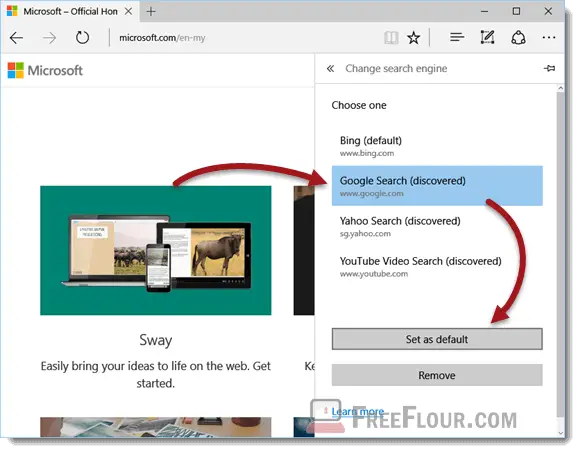The height and width of the screenshot is (453, 580).
Task: Click the Forward navigation arrow
Action: pyautogui.click(x=49, y=38)
